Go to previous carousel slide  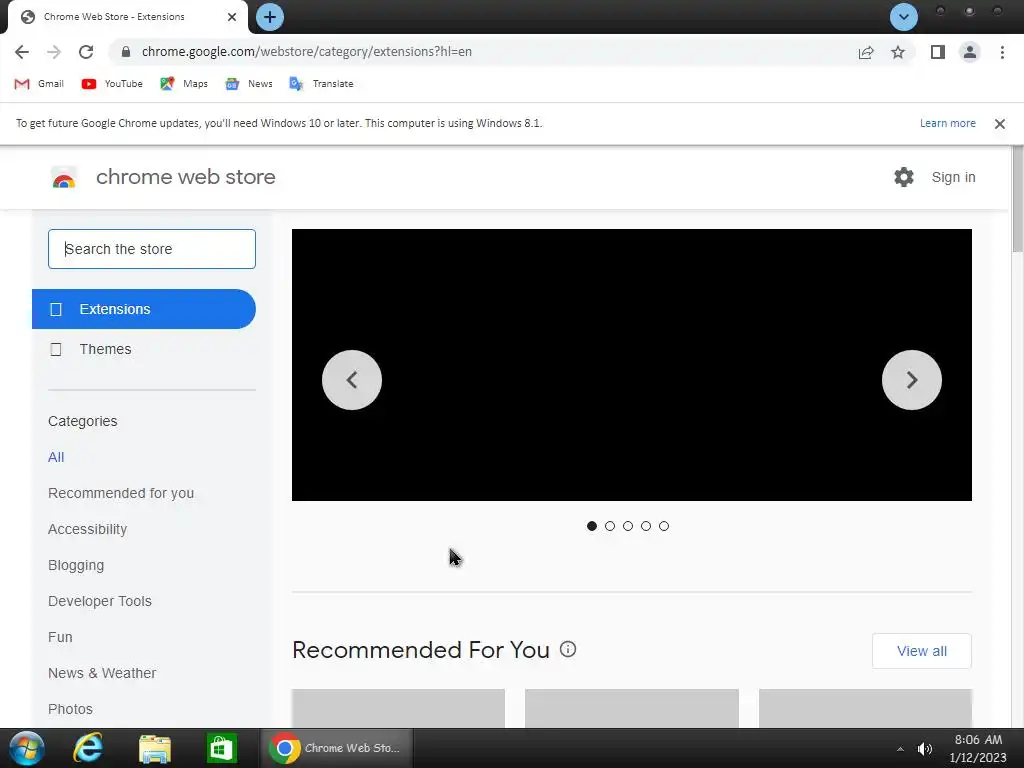coord(352,380)
